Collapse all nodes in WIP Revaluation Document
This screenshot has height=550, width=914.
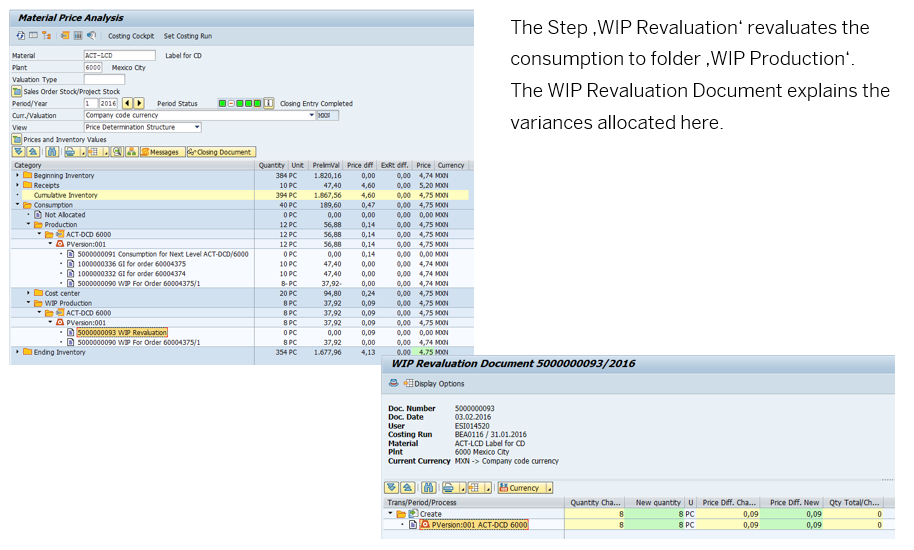point(407,488)
